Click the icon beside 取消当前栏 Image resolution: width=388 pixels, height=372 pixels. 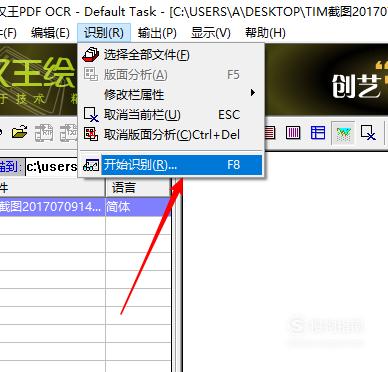[x=91, y=115]
